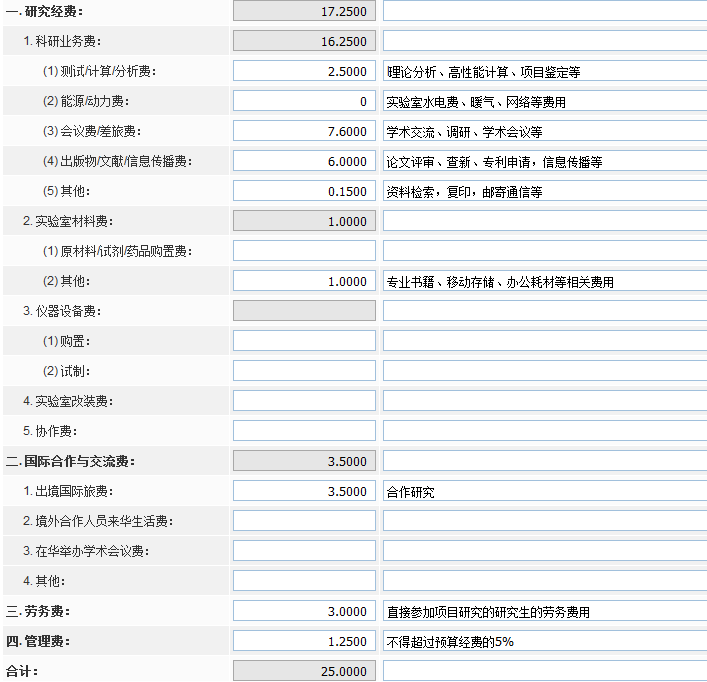The height and width of the screenshot is (682, 707).
Task: Click the 国际合作与交流费 description field
Action: (545, 461)
